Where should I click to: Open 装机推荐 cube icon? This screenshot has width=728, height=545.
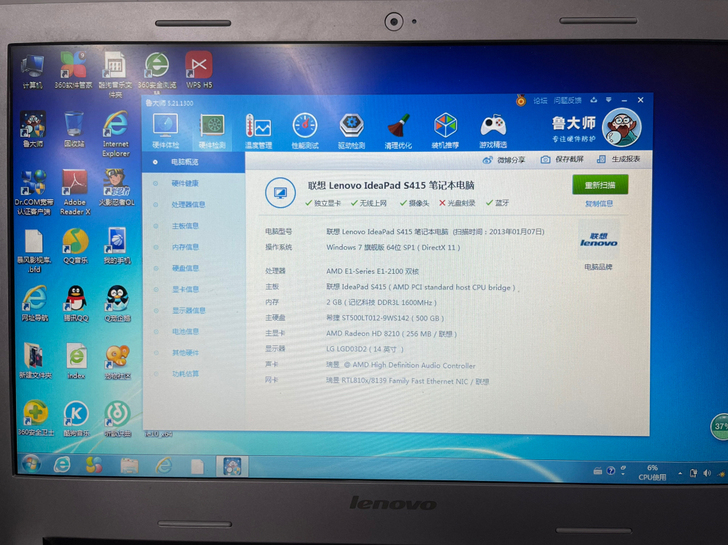pyautogui.click(x=445, y=131)
